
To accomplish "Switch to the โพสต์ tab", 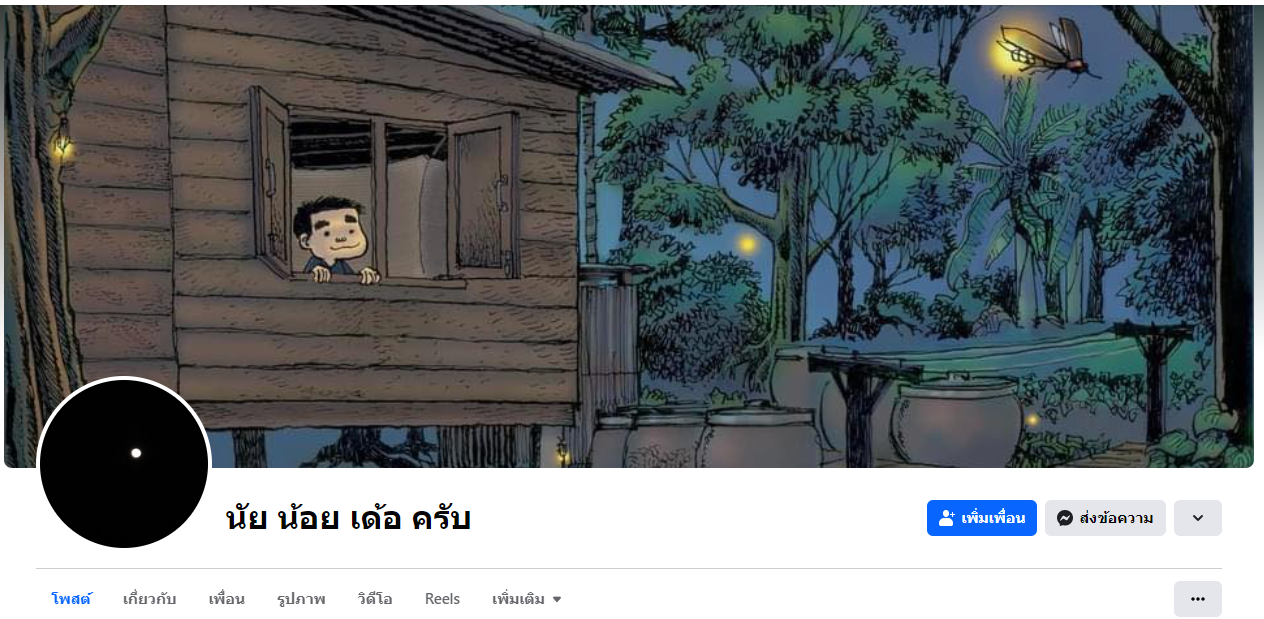I will (71, 599).
